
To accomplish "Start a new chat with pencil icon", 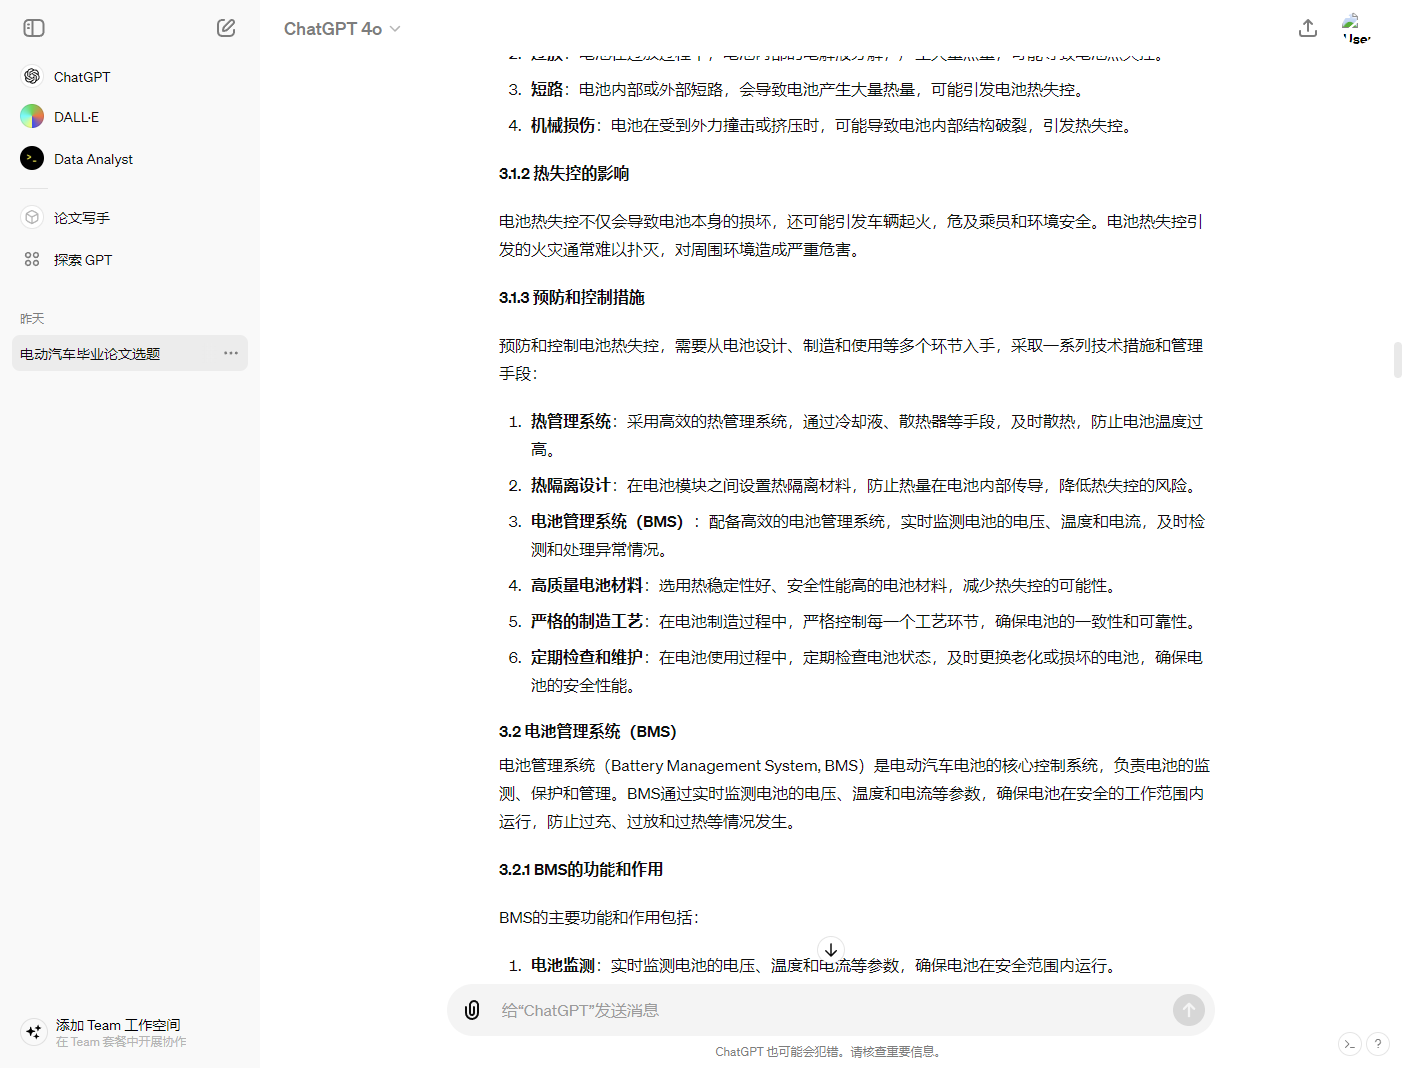I will click(x=226, y=28).
